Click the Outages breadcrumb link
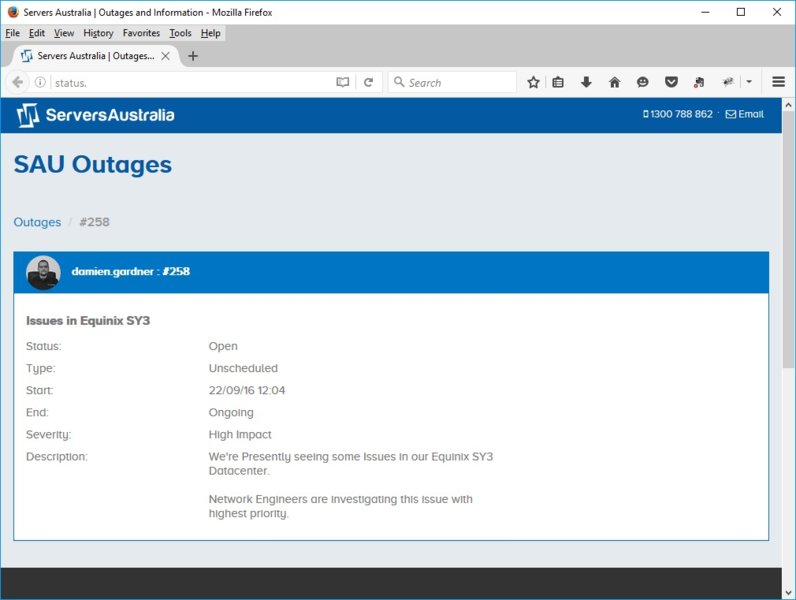This screenshot has height=600, width=796. point(37,222)
